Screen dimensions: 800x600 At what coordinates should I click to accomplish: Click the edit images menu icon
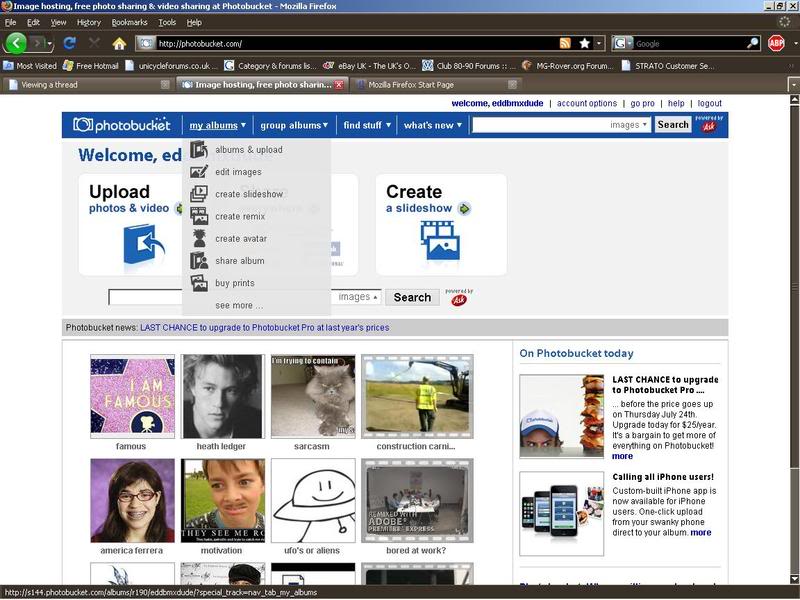point(198,172)
